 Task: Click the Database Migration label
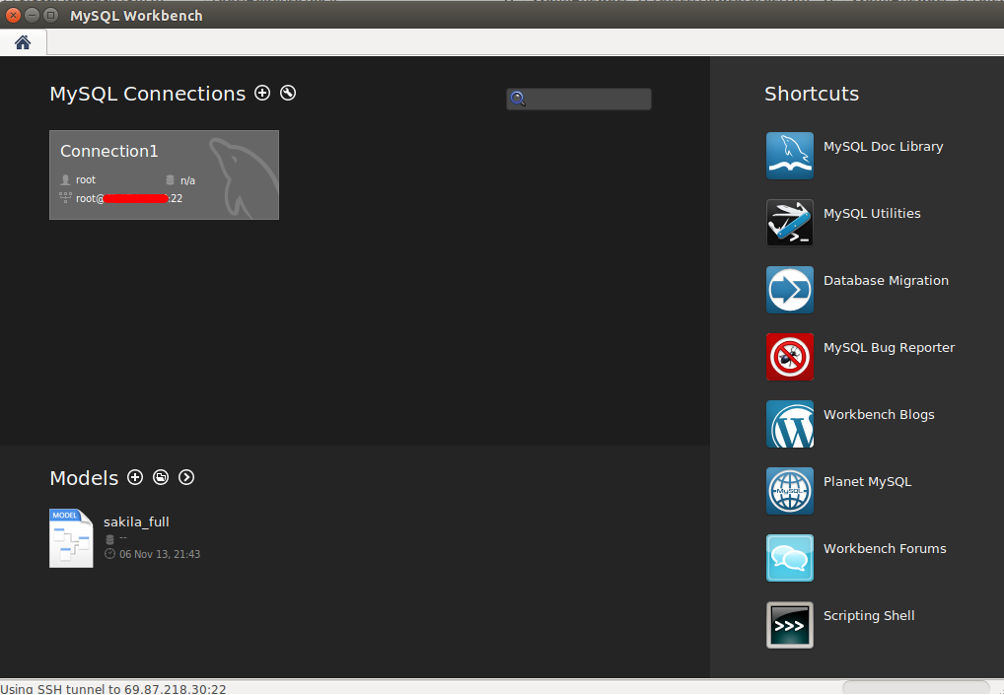[x=886, y=281]
